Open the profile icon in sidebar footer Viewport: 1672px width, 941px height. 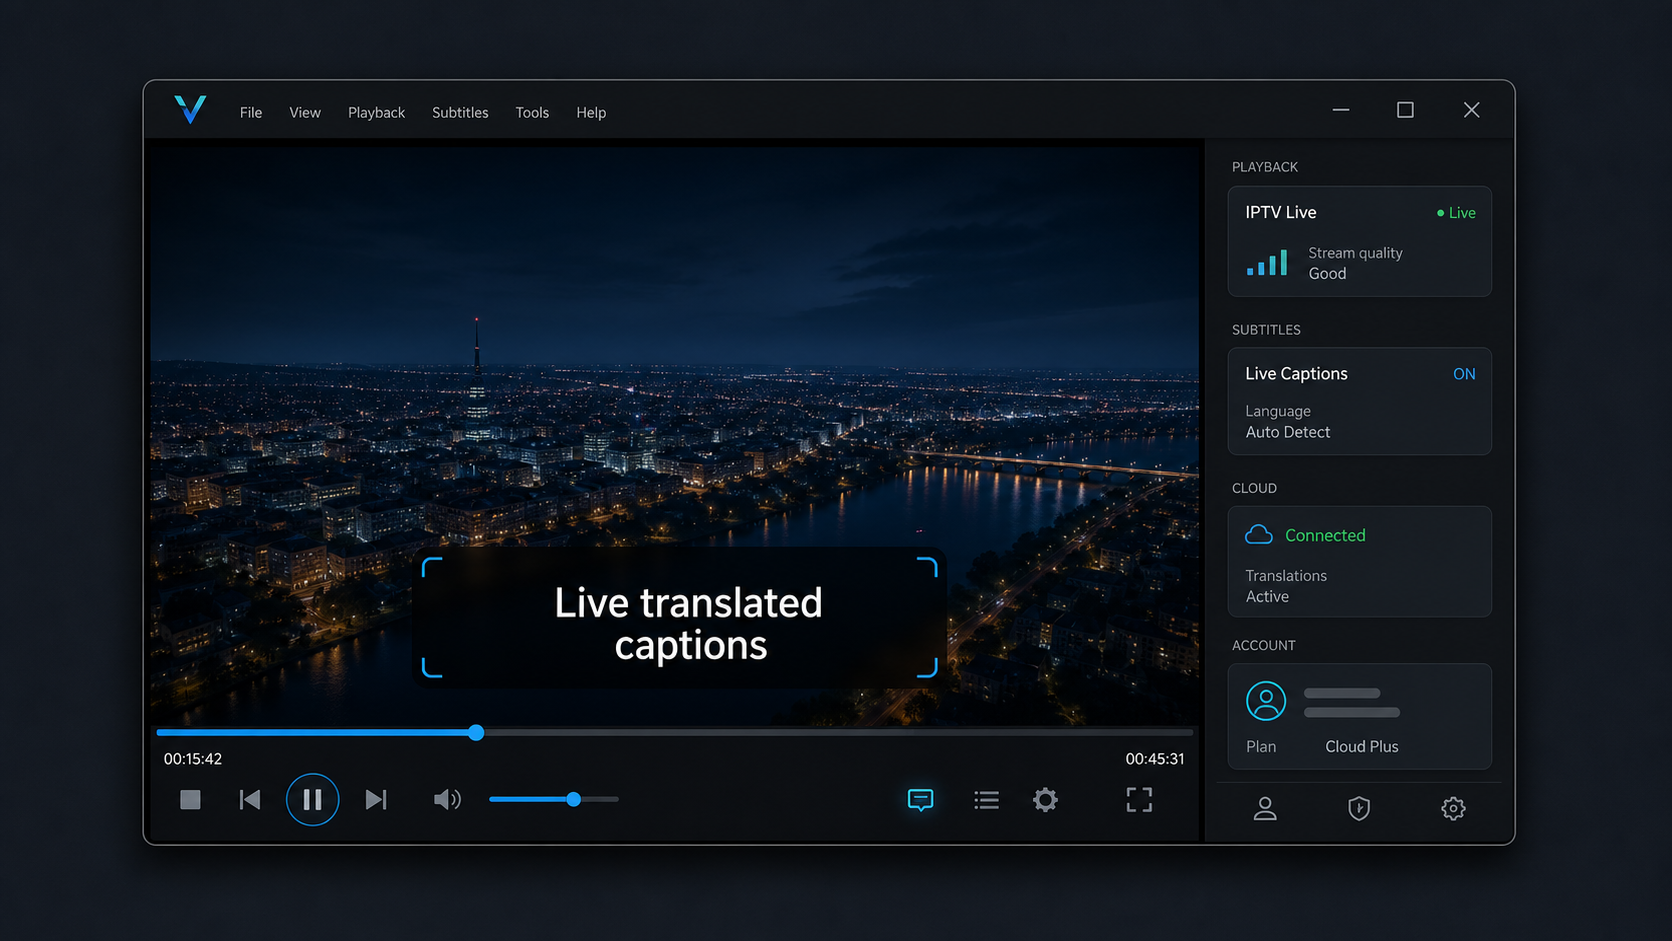click(x=1265, y=808)
